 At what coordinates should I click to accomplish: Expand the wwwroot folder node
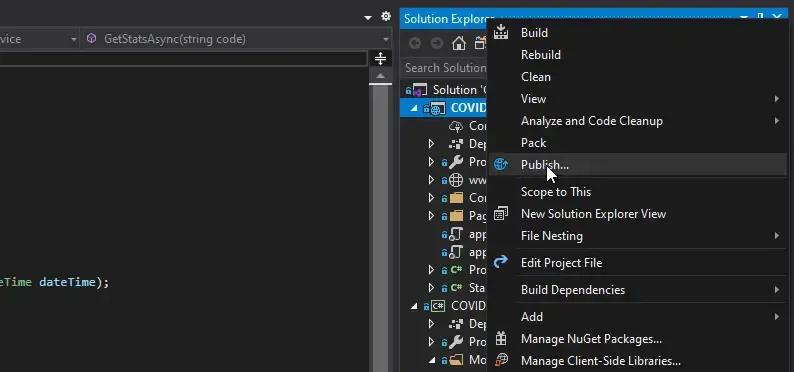point(431,180)
